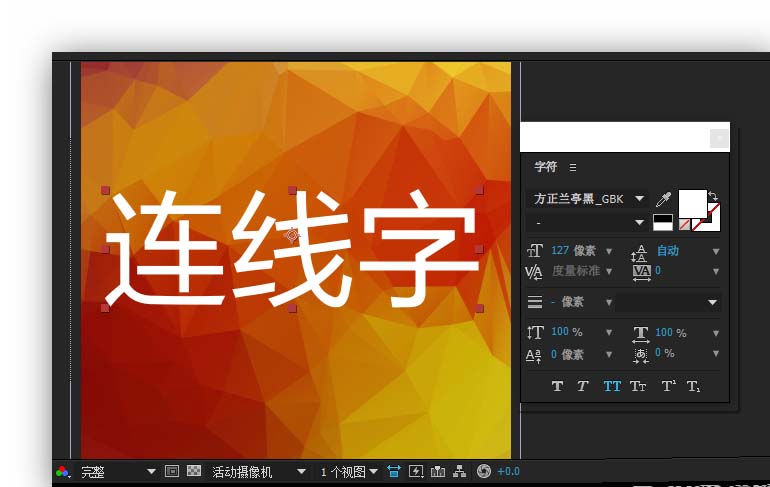Disable the All Caps (TT) style
This screenshot has height=487, width=770.
point(612,386)
